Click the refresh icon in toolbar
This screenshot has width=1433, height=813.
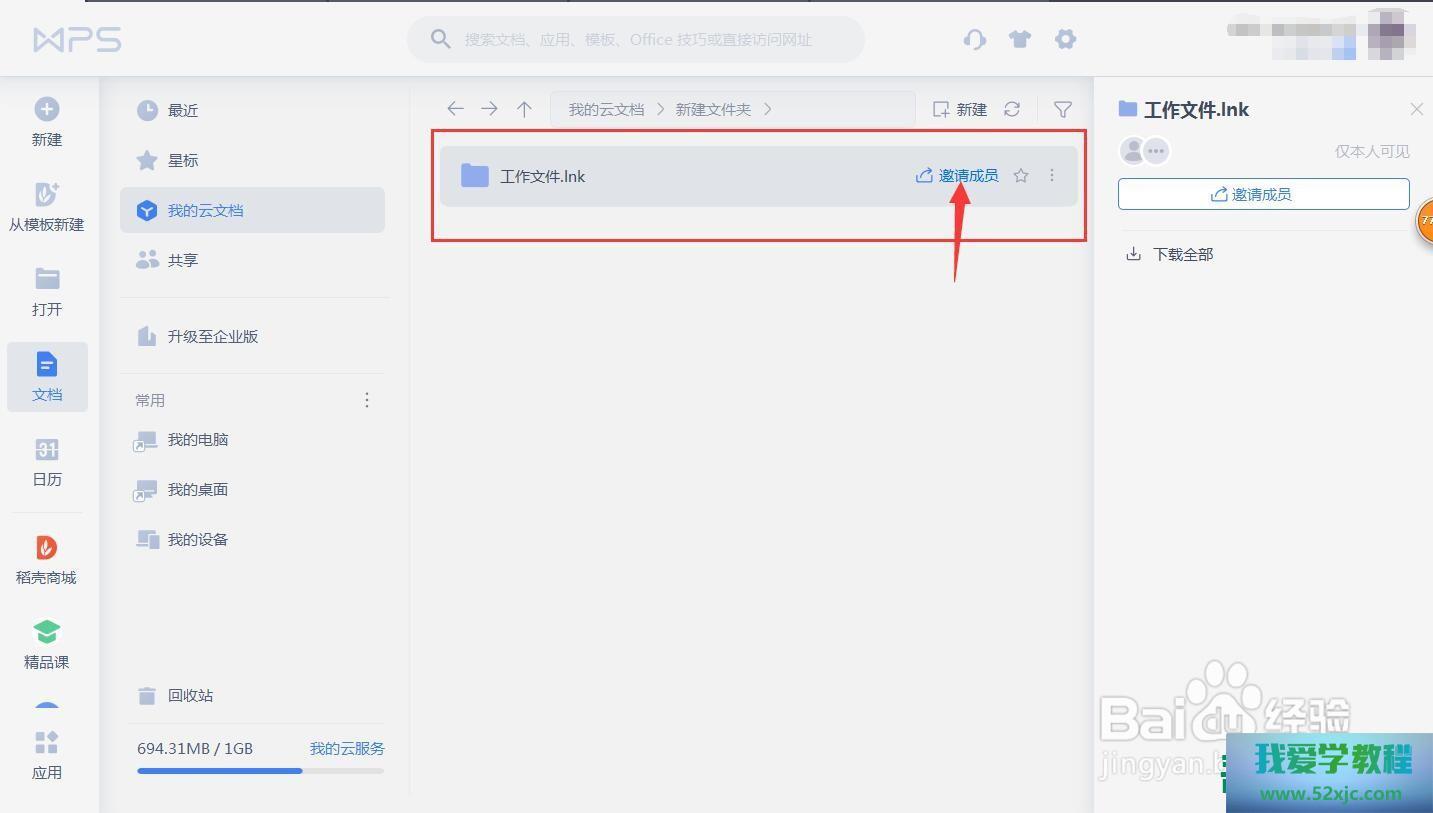point(1012,109)
